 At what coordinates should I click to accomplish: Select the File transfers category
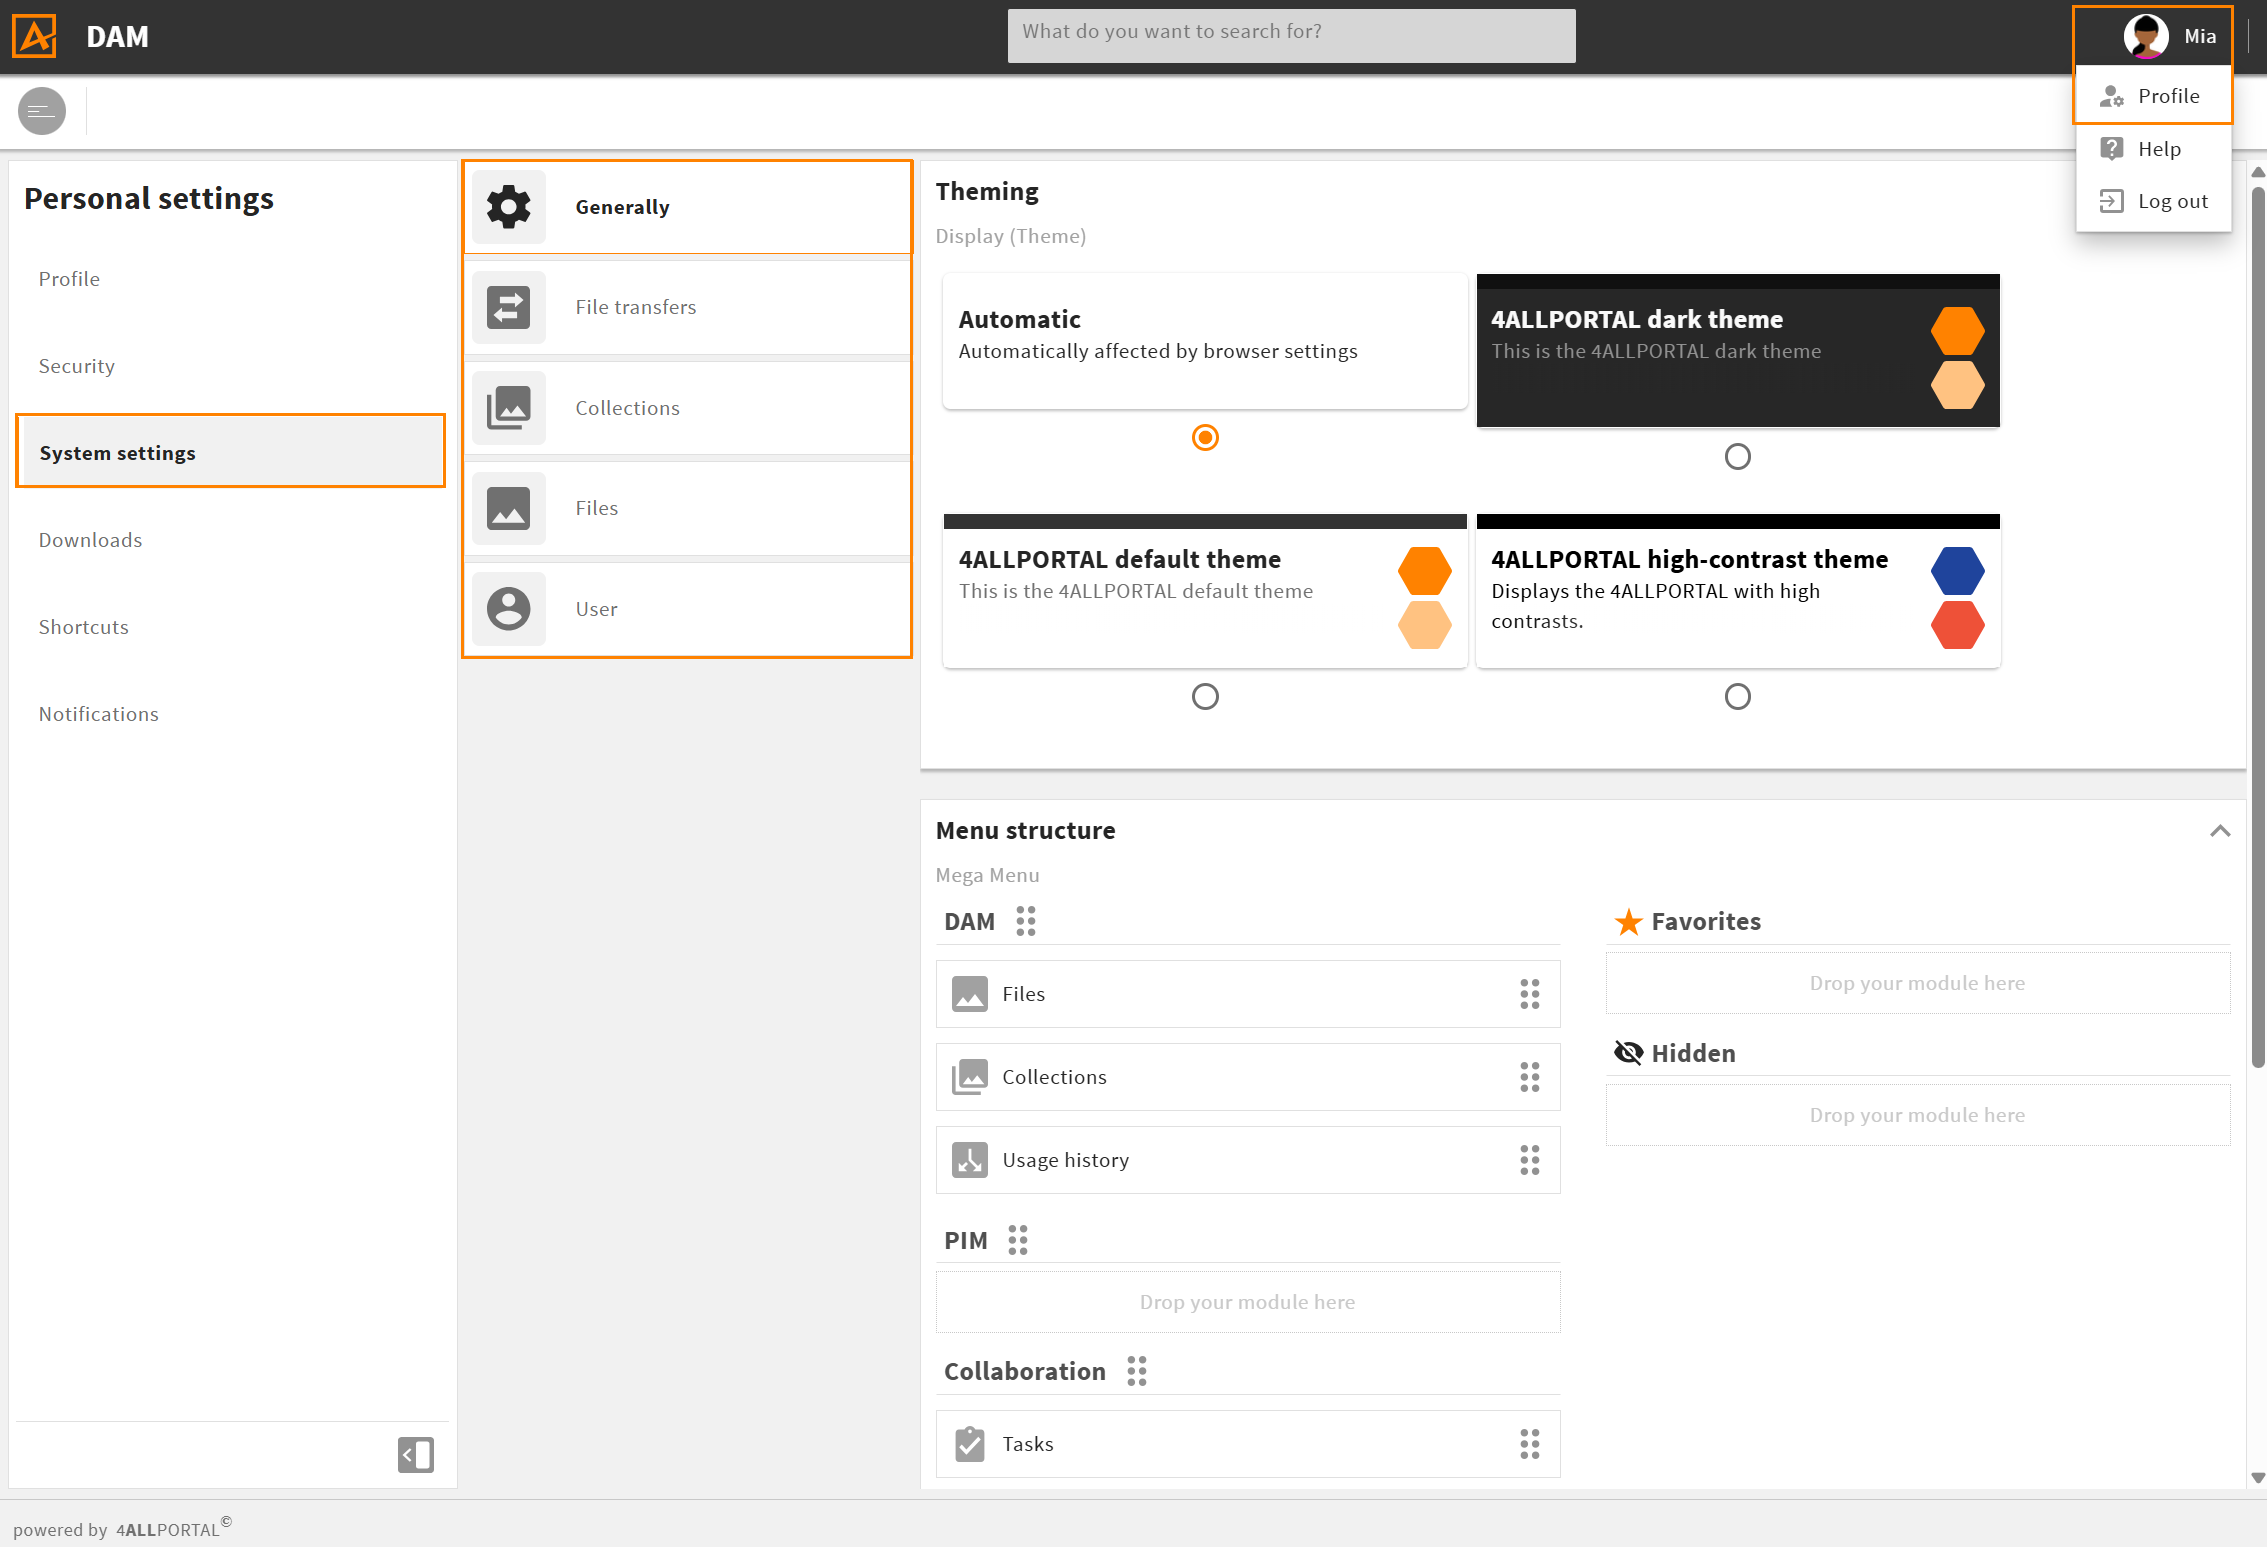point(688,307)
